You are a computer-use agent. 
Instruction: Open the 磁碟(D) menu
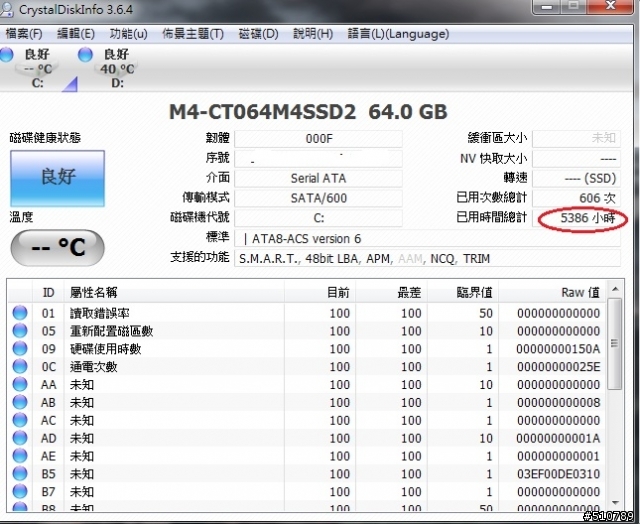(x=258, y=34)
